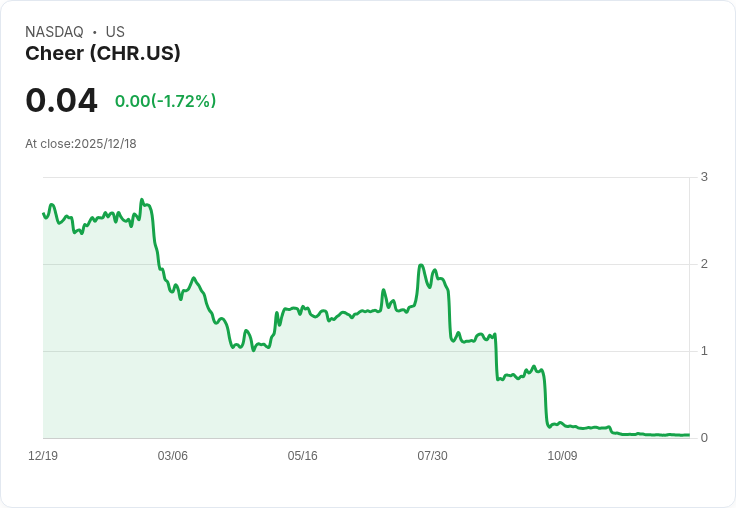The height and width of the screenshot is (508, 736).
Task: Click the 10/09 date on the x-axis
Action: pyautogui.click(x=562, y=456)
